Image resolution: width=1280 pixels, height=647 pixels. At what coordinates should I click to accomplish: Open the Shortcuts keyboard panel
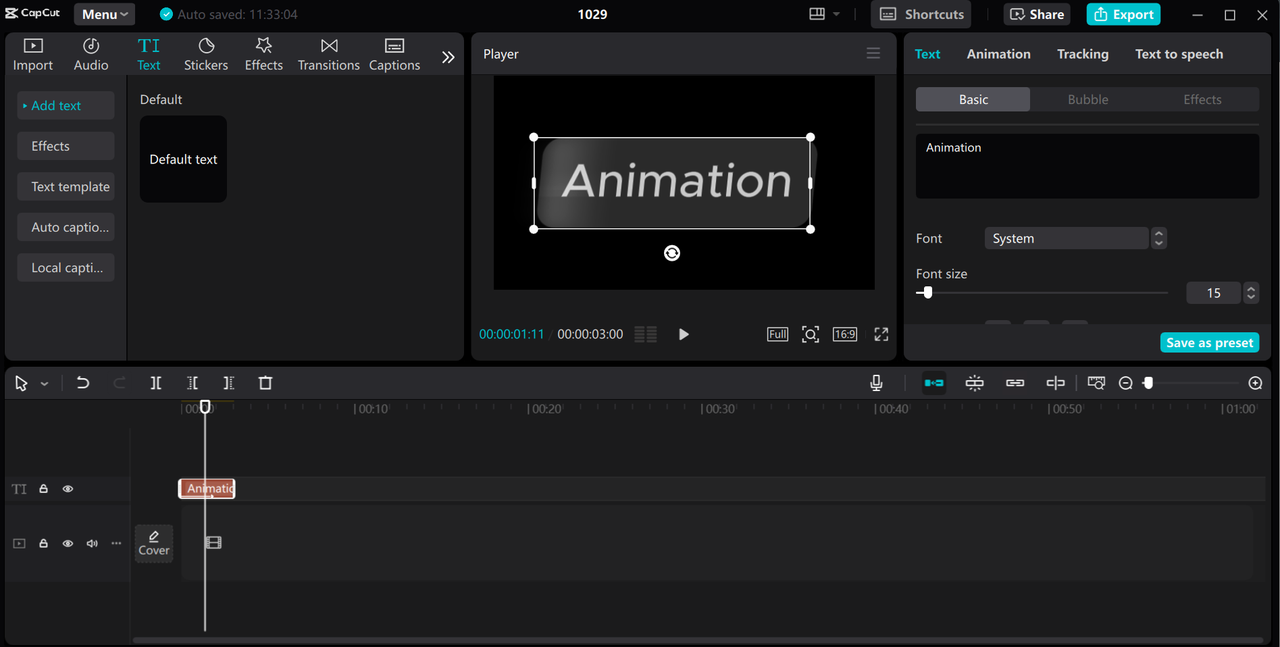click(x=922, y=14)
